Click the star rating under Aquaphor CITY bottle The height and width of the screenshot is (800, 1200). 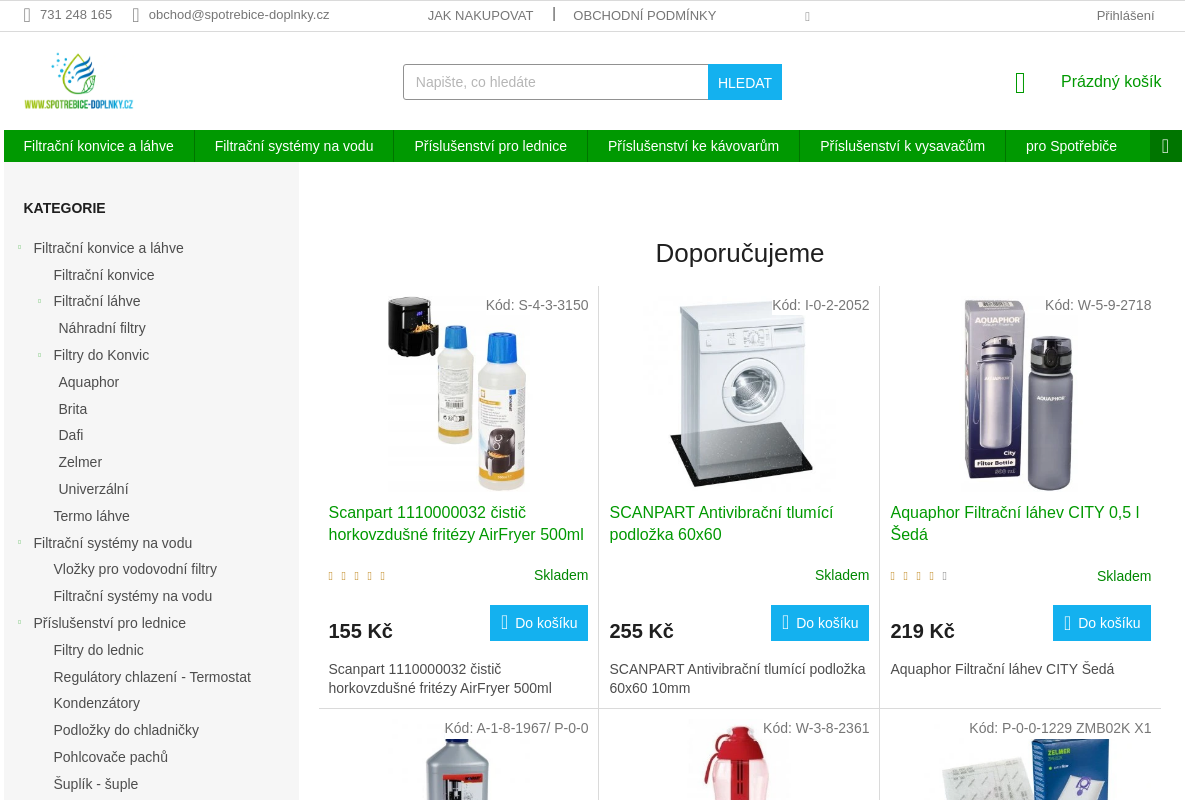(919, 576)
